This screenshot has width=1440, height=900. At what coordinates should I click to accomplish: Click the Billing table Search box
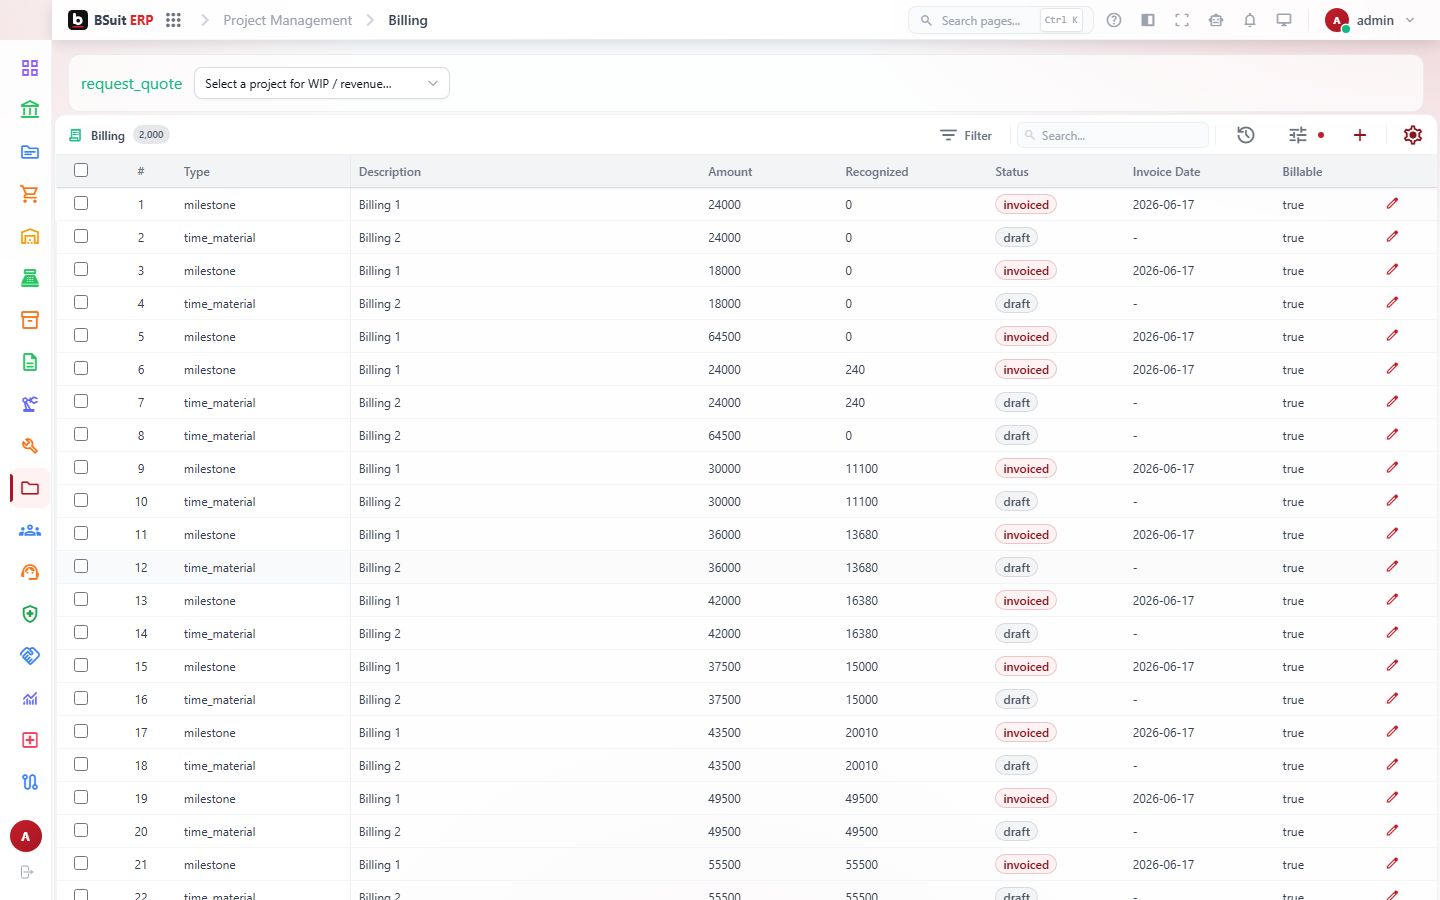click(1113, 135)
